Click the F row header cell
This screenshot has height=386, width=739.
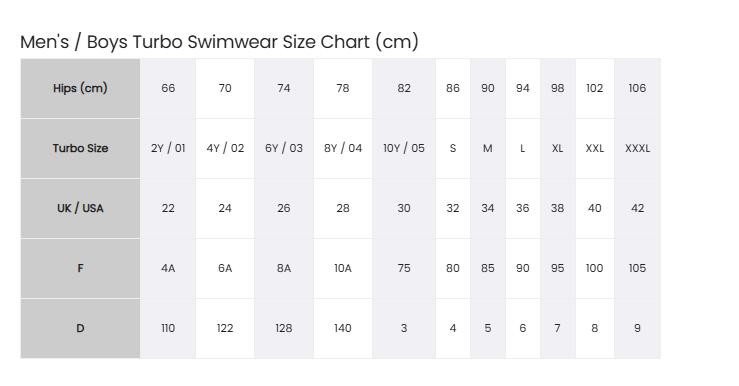[x=80, y=268]
